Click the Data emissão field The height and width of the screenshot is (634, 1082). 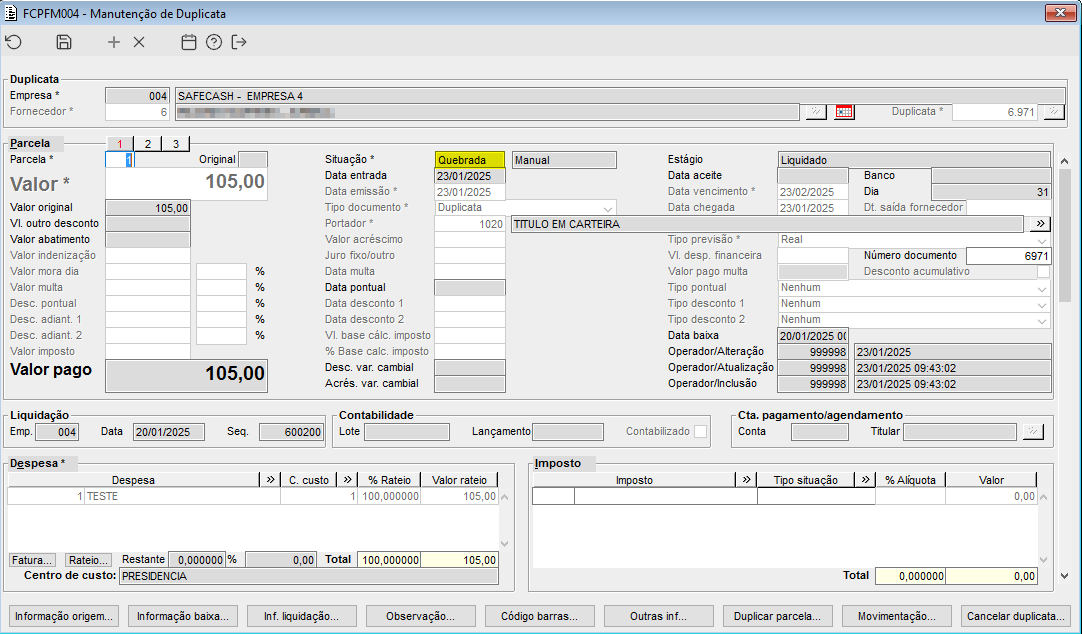tap(470, 192)
